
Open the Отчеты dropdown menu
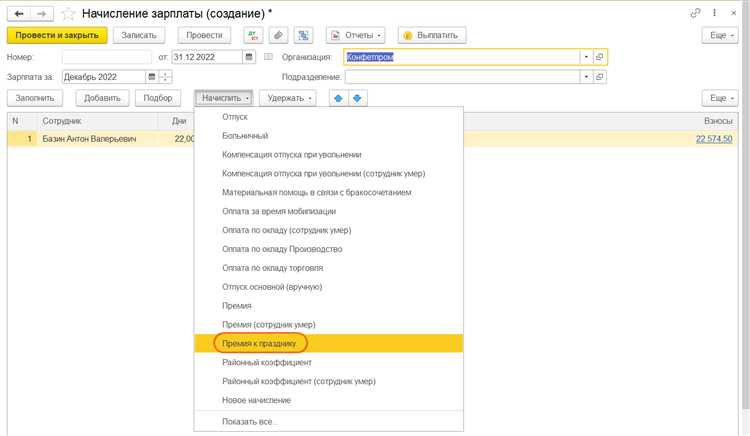(x=357, y=35)
